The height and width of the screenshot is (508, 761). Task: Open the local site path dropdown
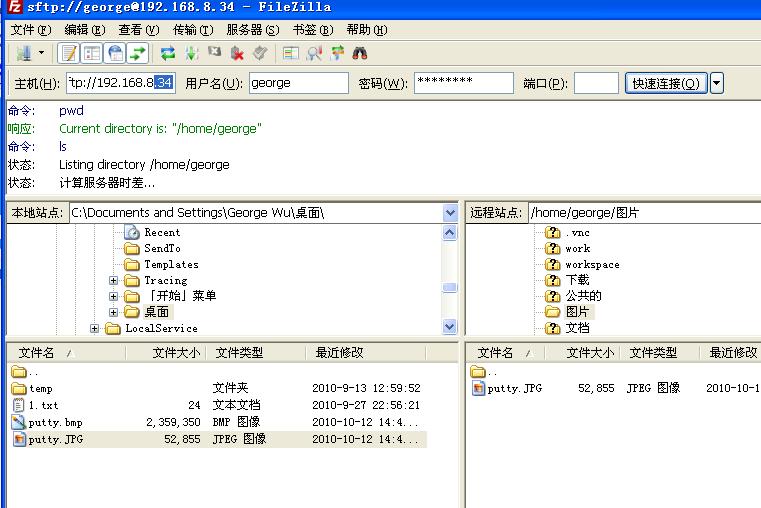coord(450,213)
